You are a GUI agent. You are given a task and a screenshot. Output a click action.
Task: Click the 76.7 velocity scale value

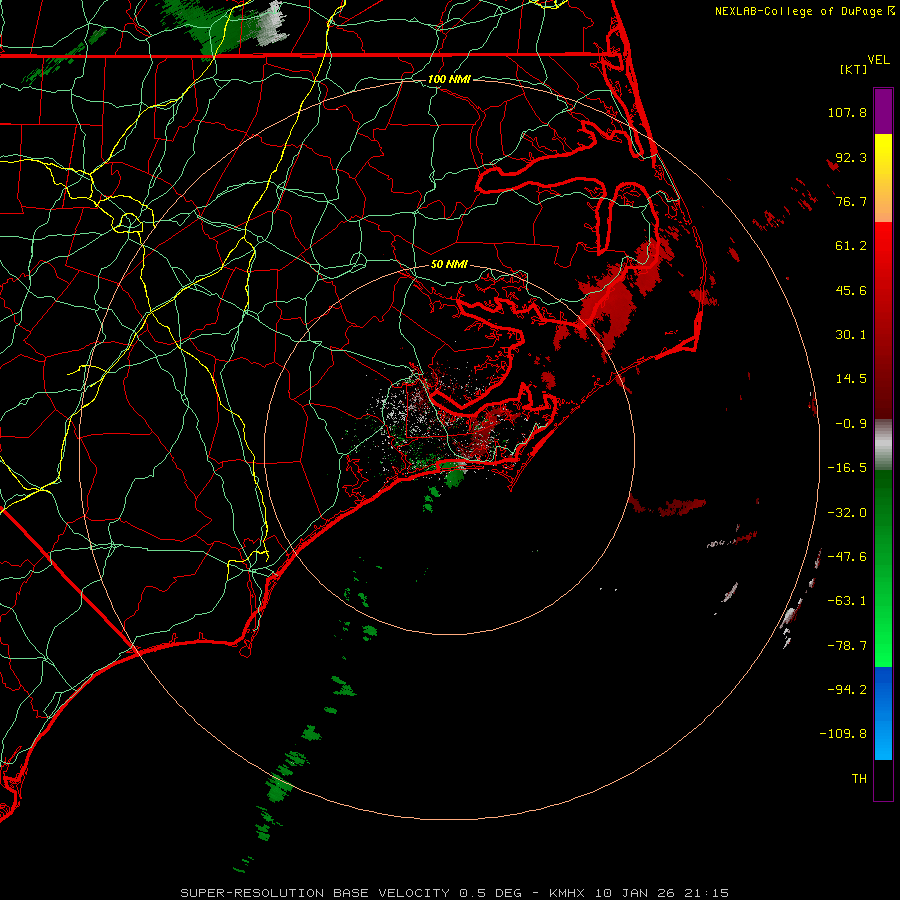tap(851, 201)
